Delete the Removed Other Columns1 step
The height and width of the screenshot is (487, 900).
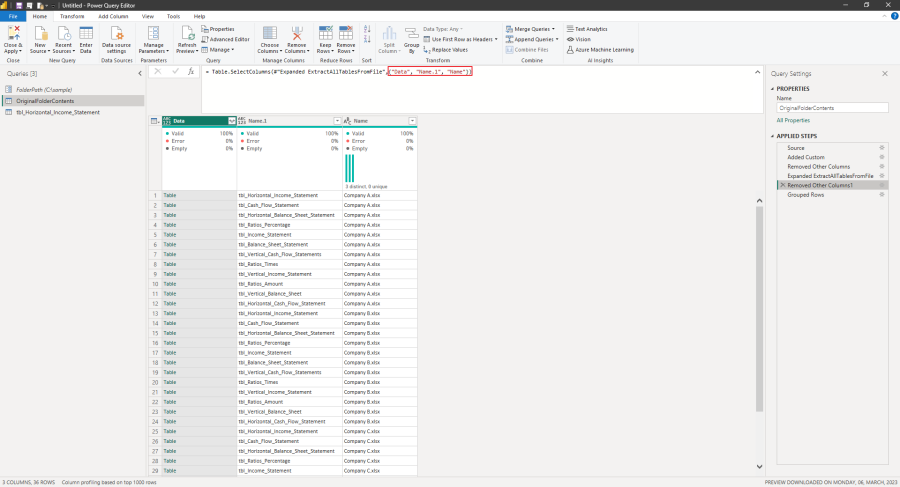pyautogui.click(x=783, y=185)
